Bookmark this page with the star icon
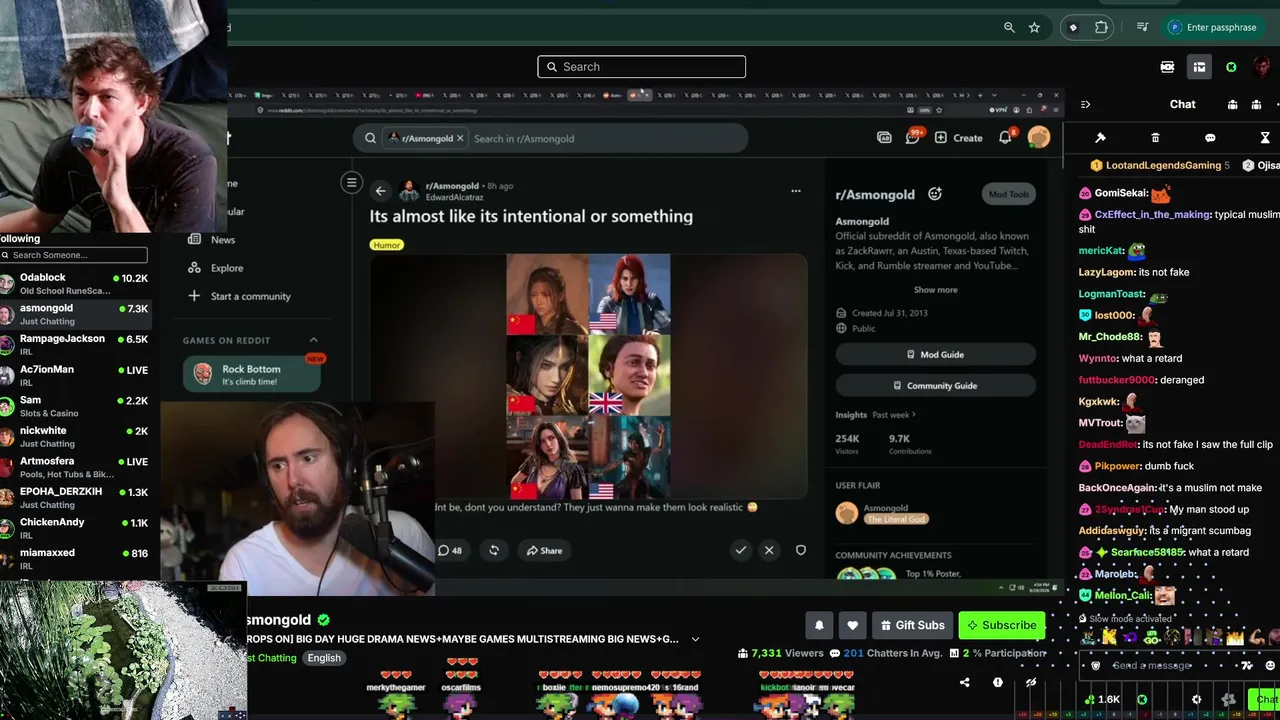The width and height of the screenshot is (1280, 720). [1035, 27]
